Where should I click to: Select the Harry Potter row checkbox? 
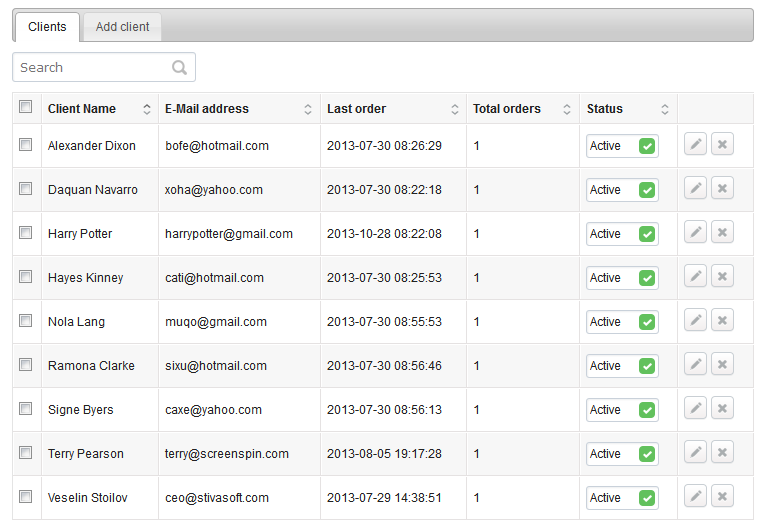(x=25, y=233)
